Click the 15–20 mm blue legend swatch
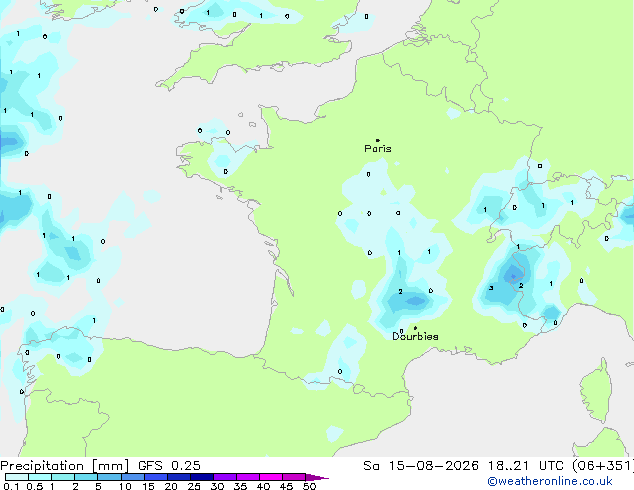The width and height of the screenshot is (634, 490). pyautogui.click(x=155, y=477)
